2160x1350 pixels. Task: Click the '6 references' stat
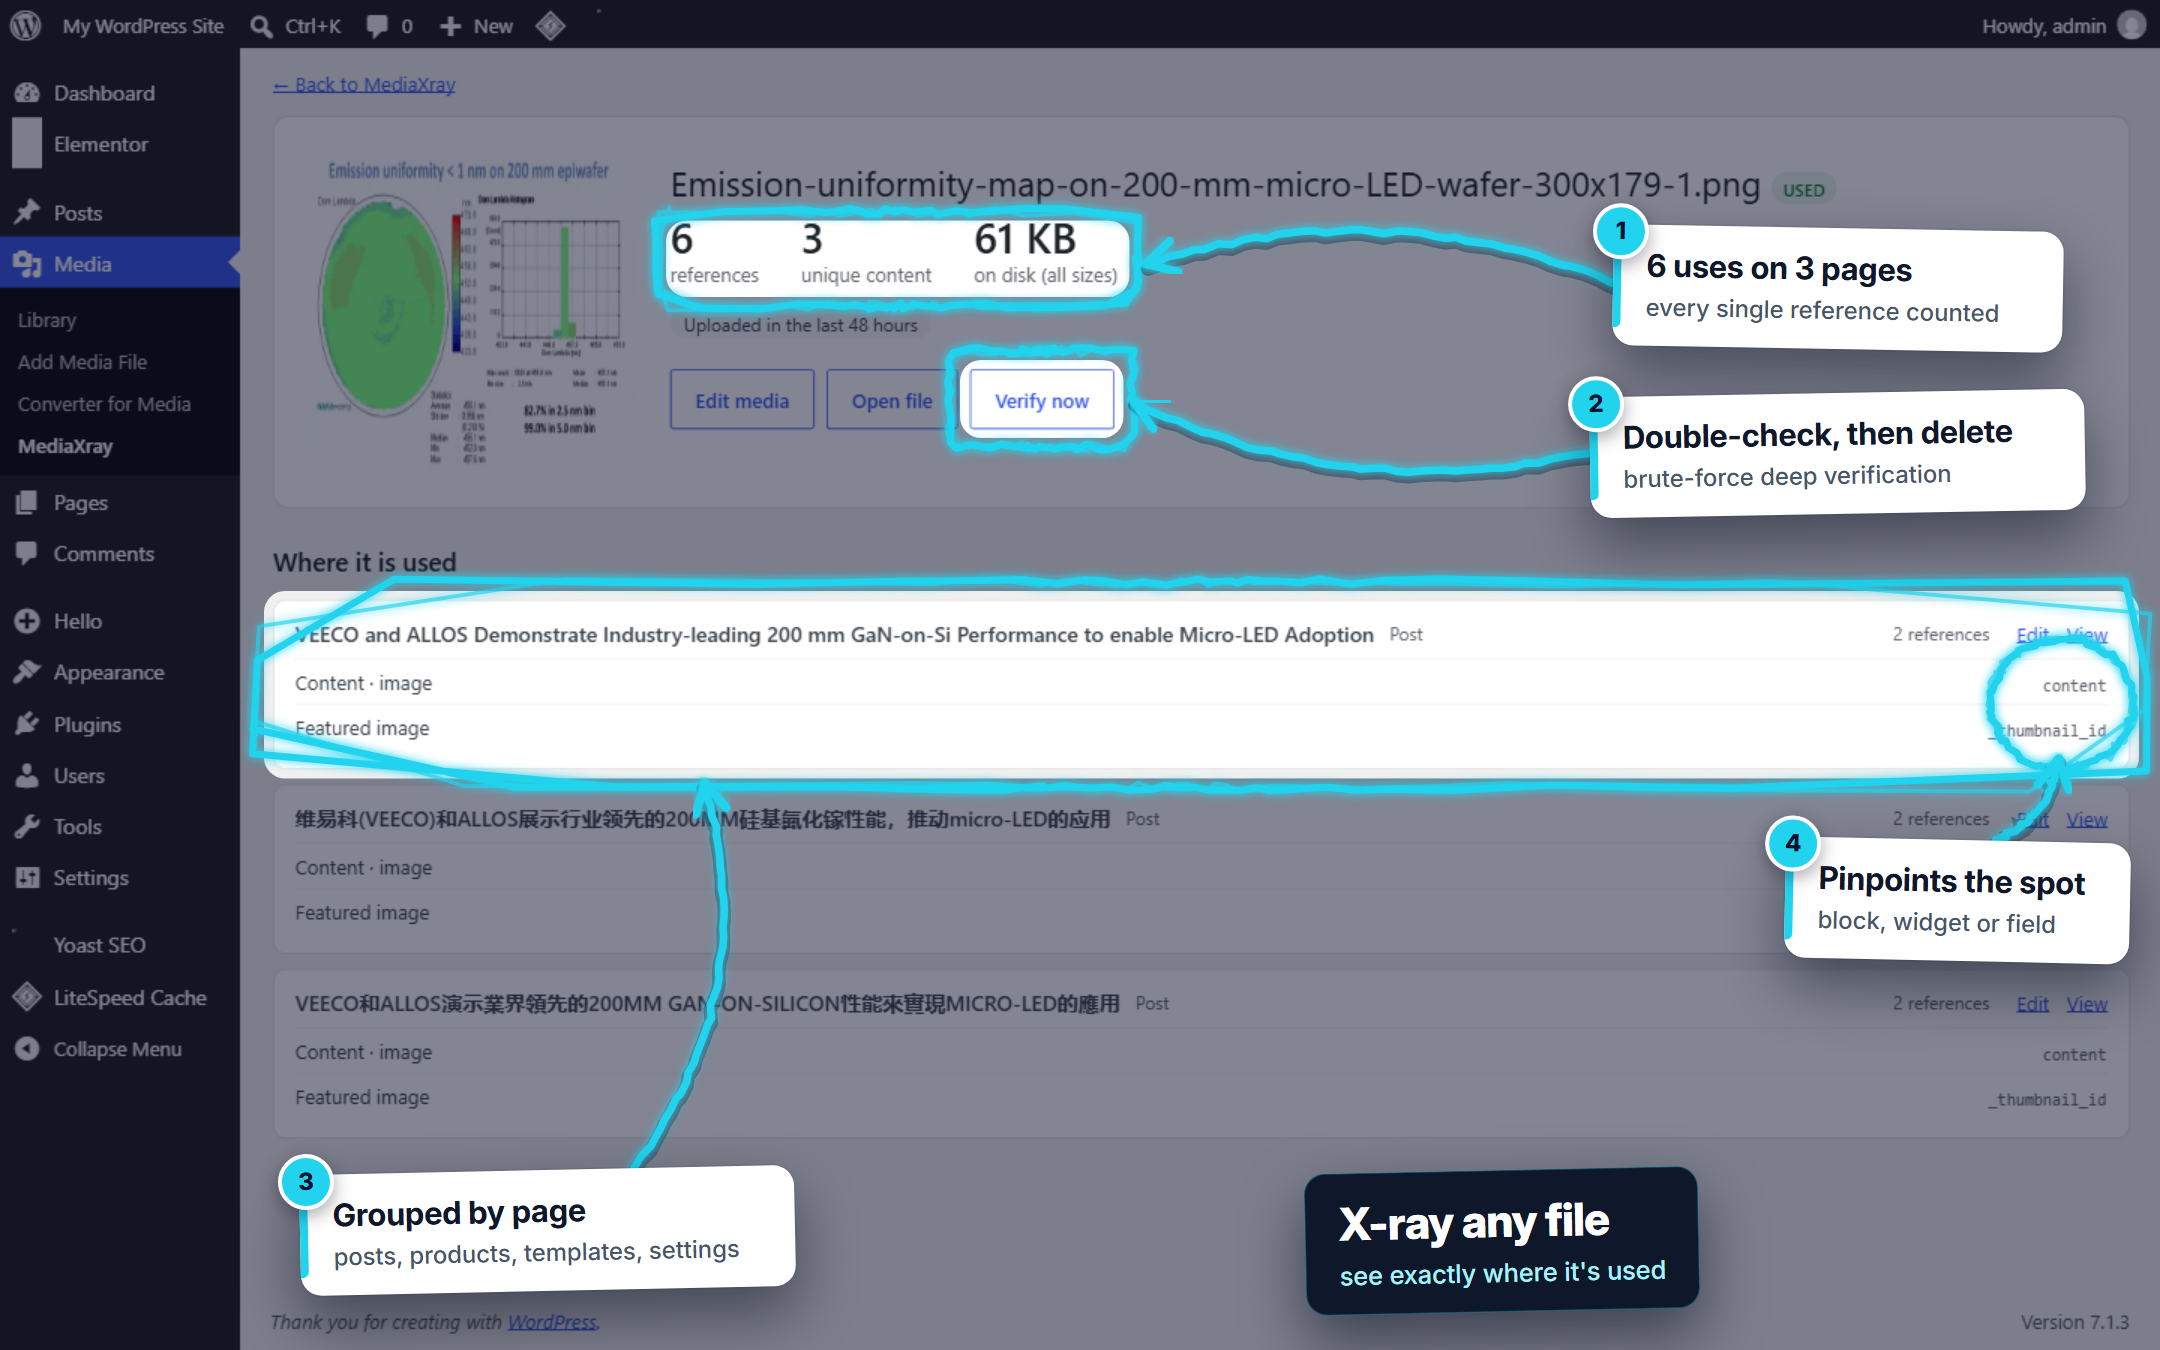tap(714, 253)
